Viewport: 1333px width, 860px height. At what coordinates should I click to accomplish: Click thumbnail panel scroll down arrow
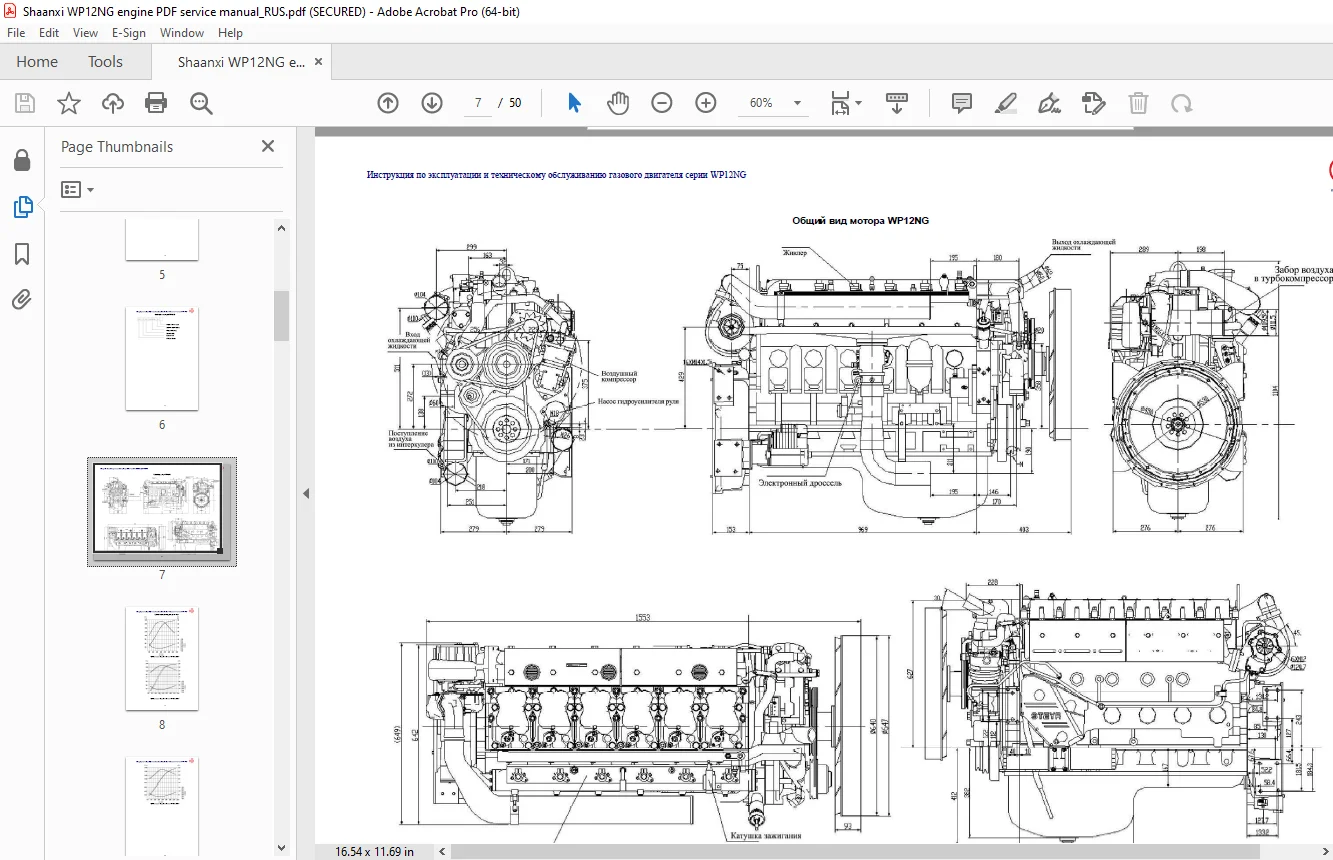click(x=282, y=849)
